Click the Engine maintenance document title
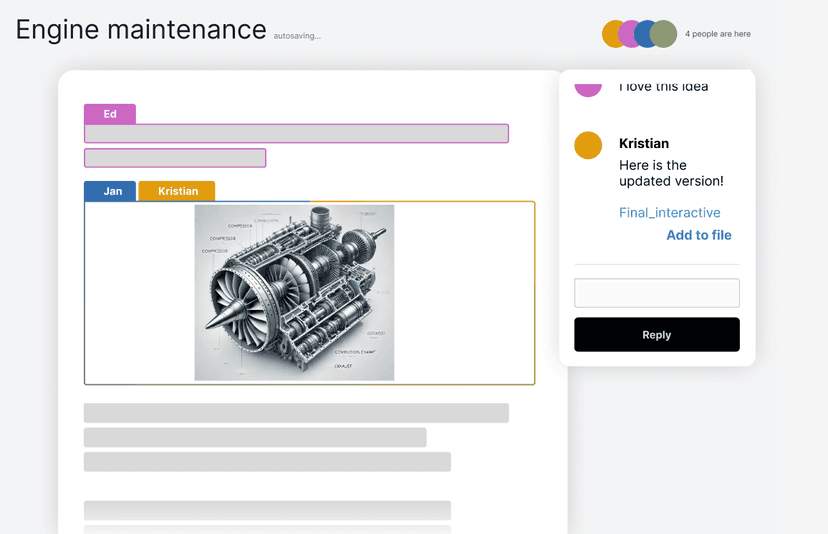Screen dimensions: 828x534 pos(141,30)
